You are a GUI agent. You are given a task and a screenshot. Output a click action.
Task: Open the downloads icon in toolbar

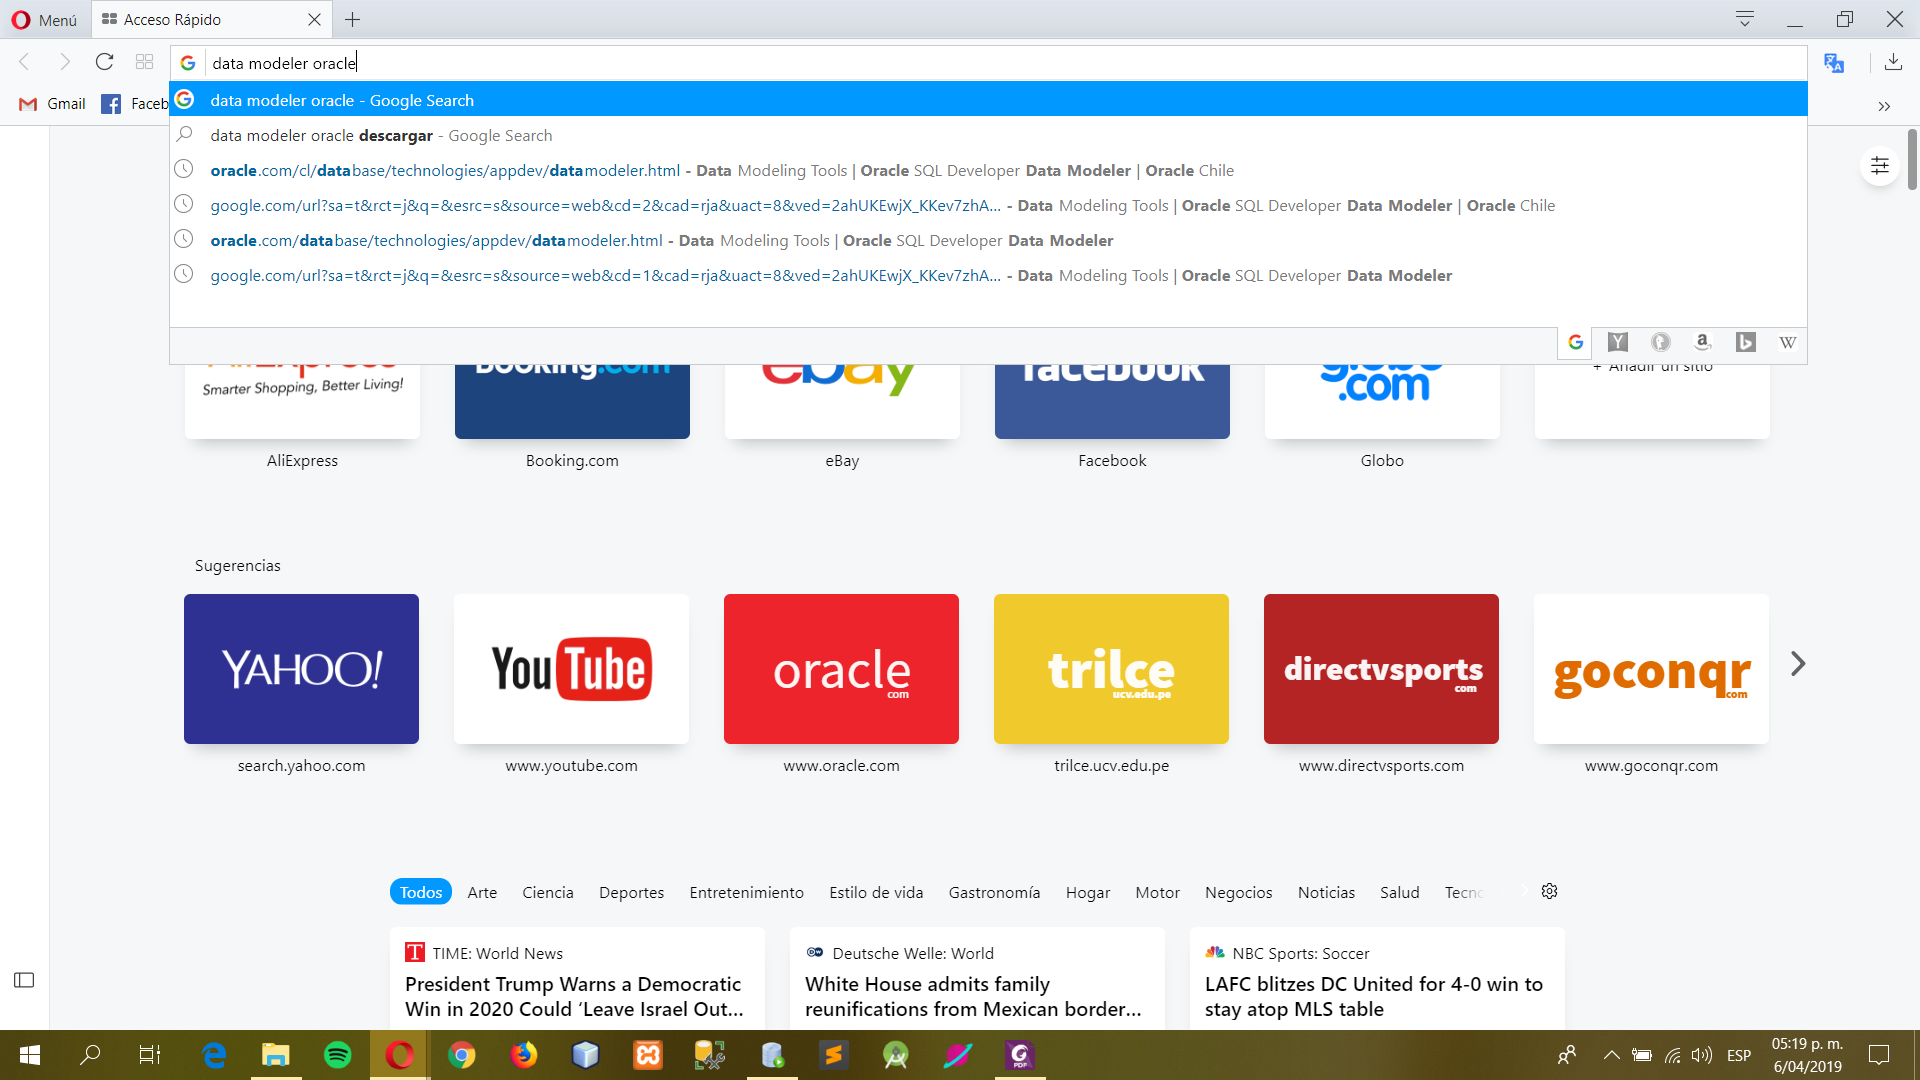(x=1893, y=63)
